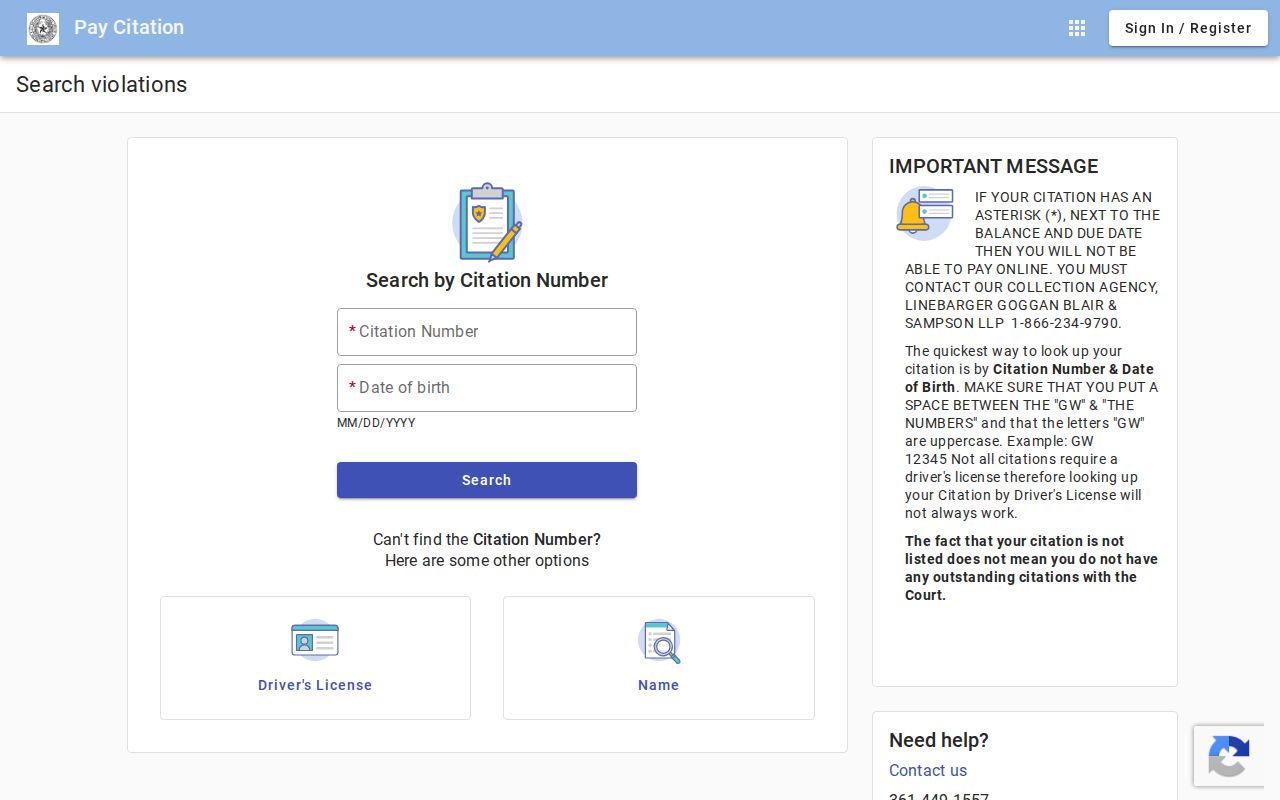The width and height of the screenshot is (1280, 800).
Task: Focus the Citation Number input field
Action: click(x=487, y=332)
